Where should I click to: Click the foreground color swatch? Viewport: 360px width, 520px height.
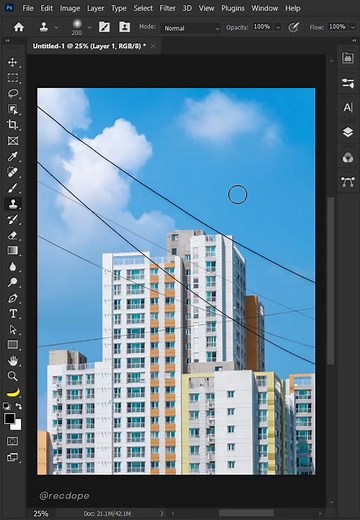point(9,418)
